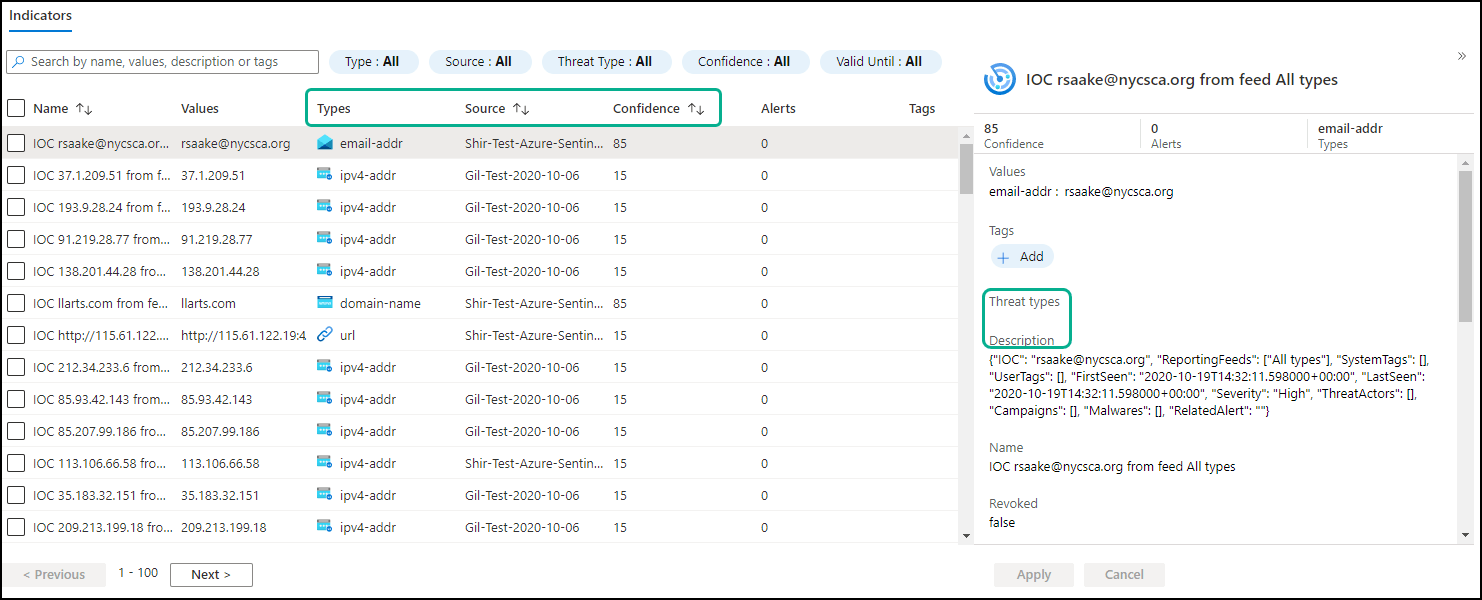This screenshot has width=1482, height=600.
Task: Go to Next page of indicators
Action: point(211,574)
